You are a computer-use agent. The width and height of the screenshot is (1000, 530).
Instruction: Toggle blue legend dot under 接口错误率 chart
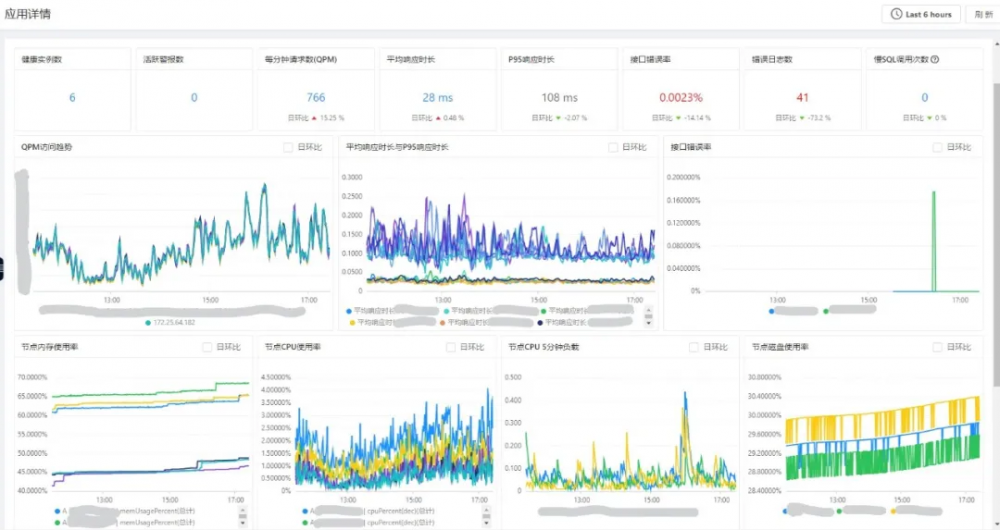772,311
